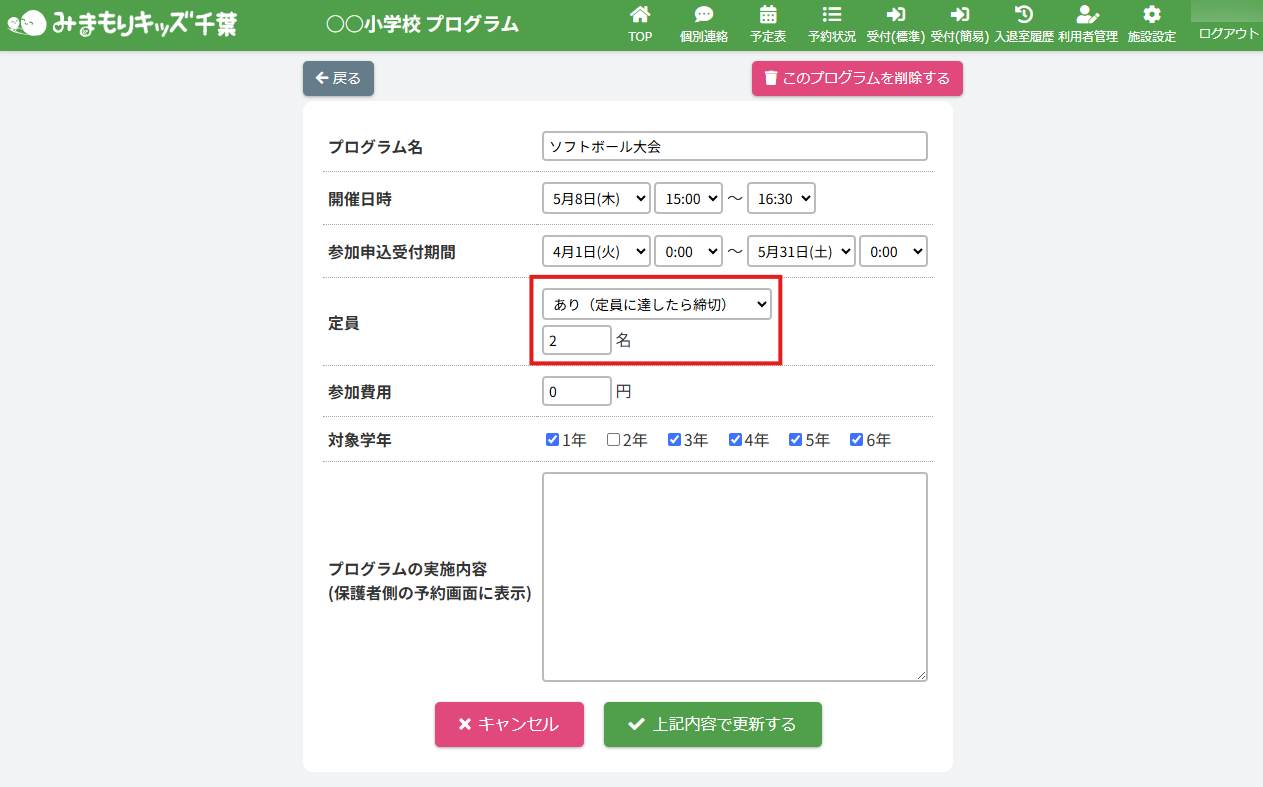Expand the 15:00 start time dropdown

pyautogui.click(x=688, y=199)
